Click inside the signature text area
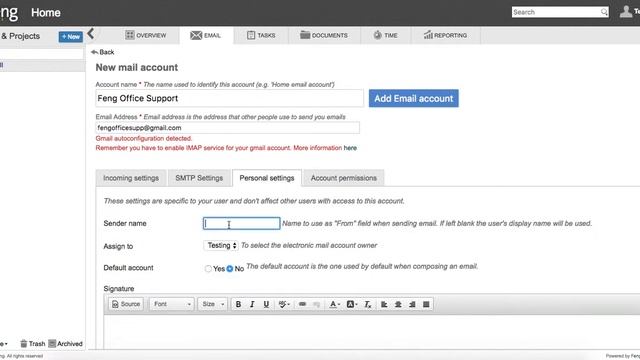This screenshot has height=360, width=640. pyautogui.click(x=371, y=331)
